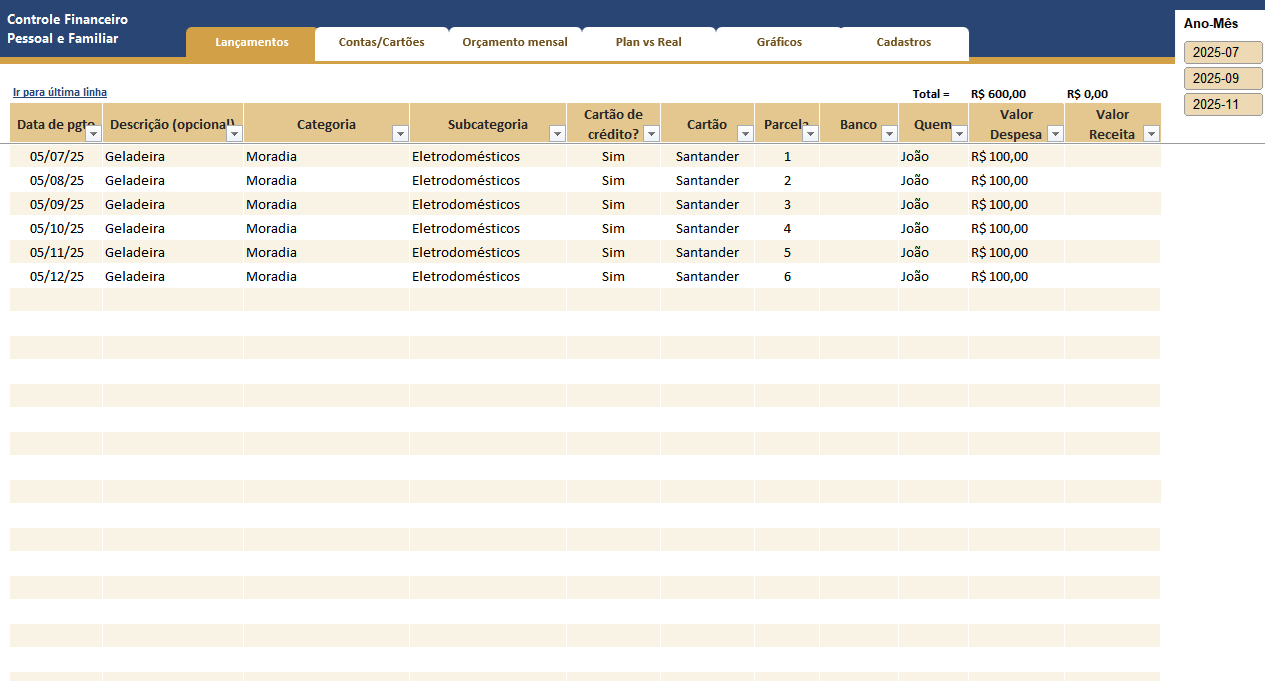Image resolution: width=1265 pixels, height=681 pixels.
Task: Open the Valor Receita filter dropdown
Action: tap(1151, 134)
